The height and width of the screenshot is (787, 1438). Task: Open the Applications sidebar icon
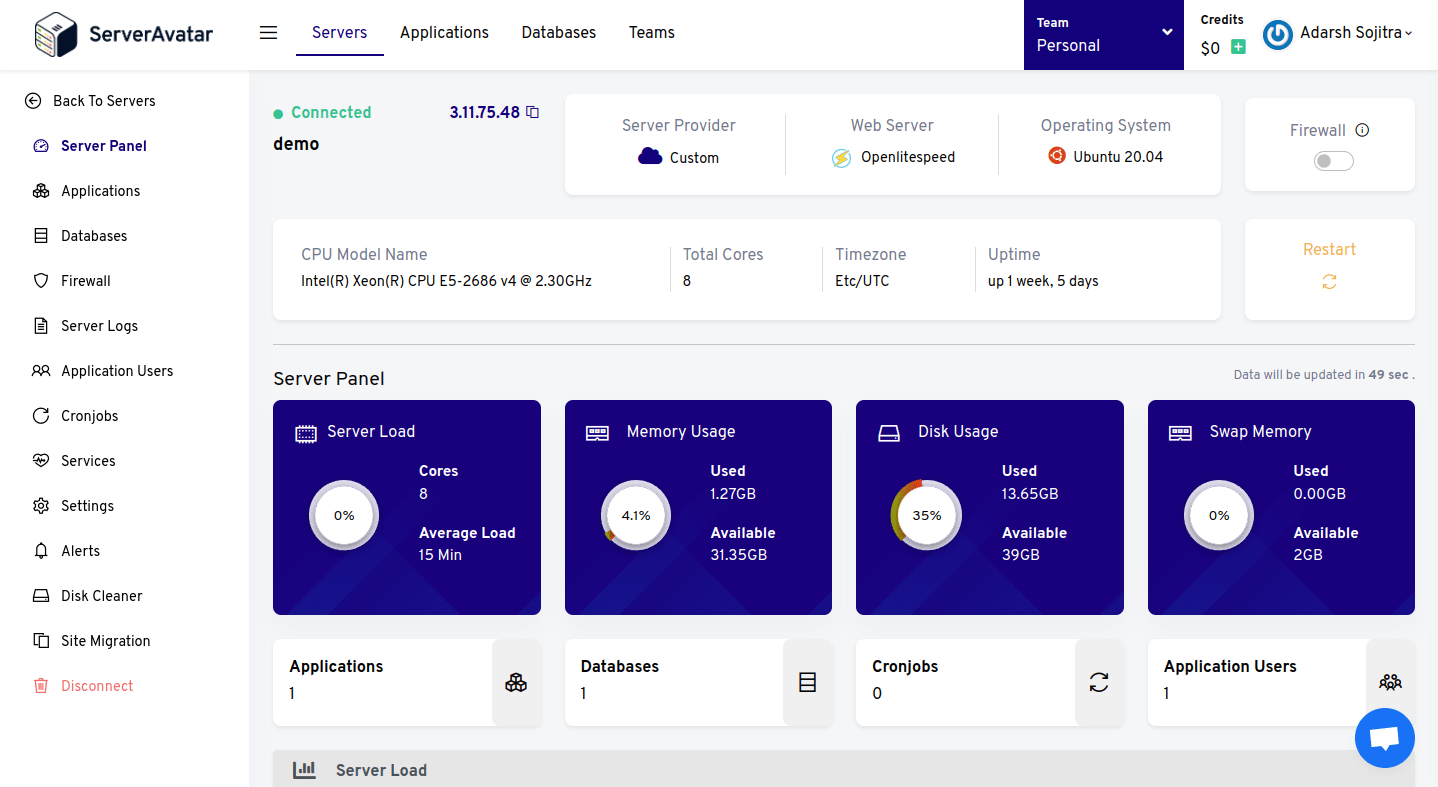pyautogui.click(x=40, y=190)
